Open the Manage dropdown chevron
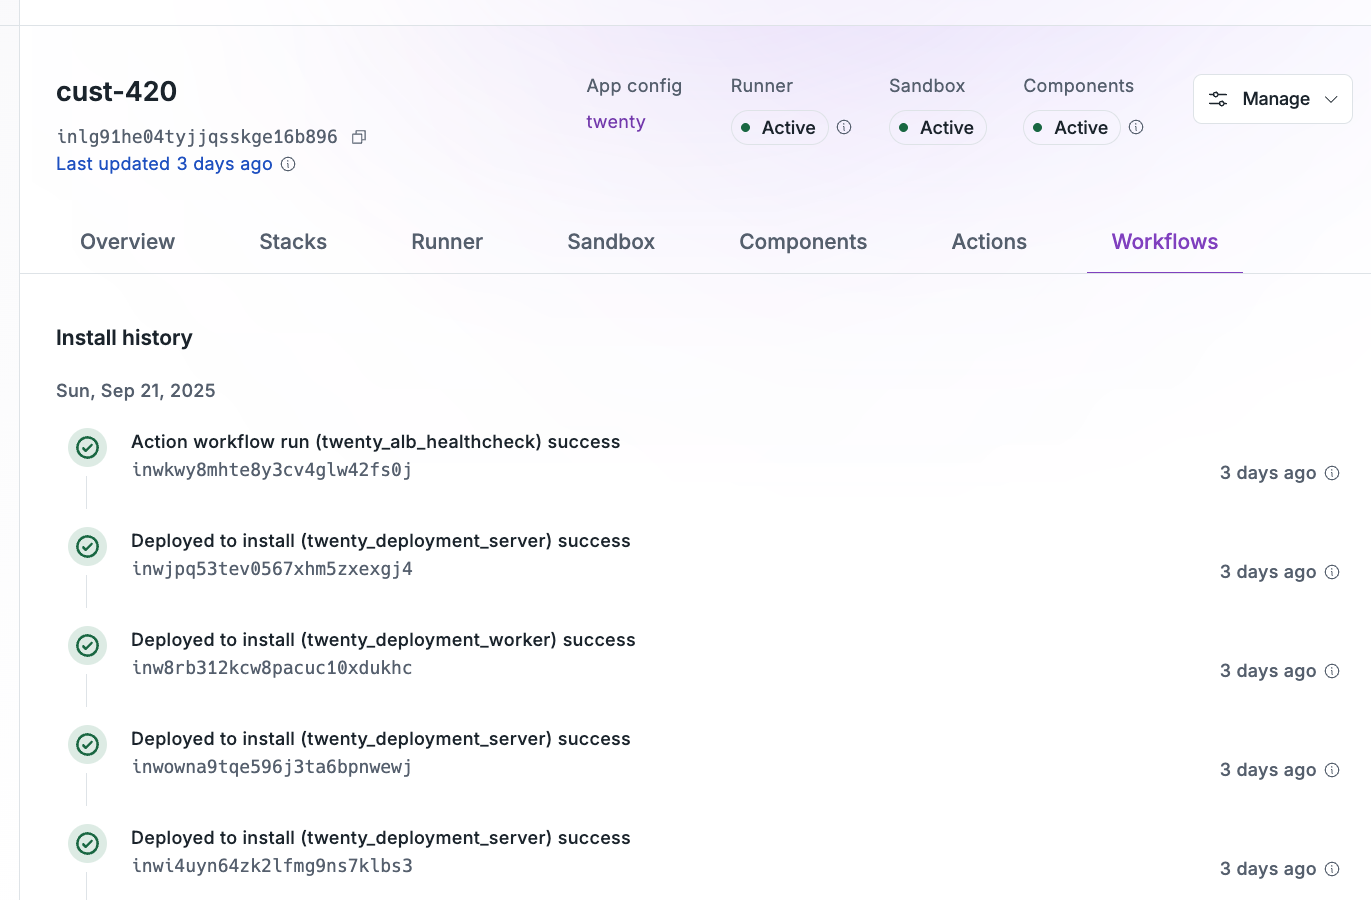 (1331, 98)
